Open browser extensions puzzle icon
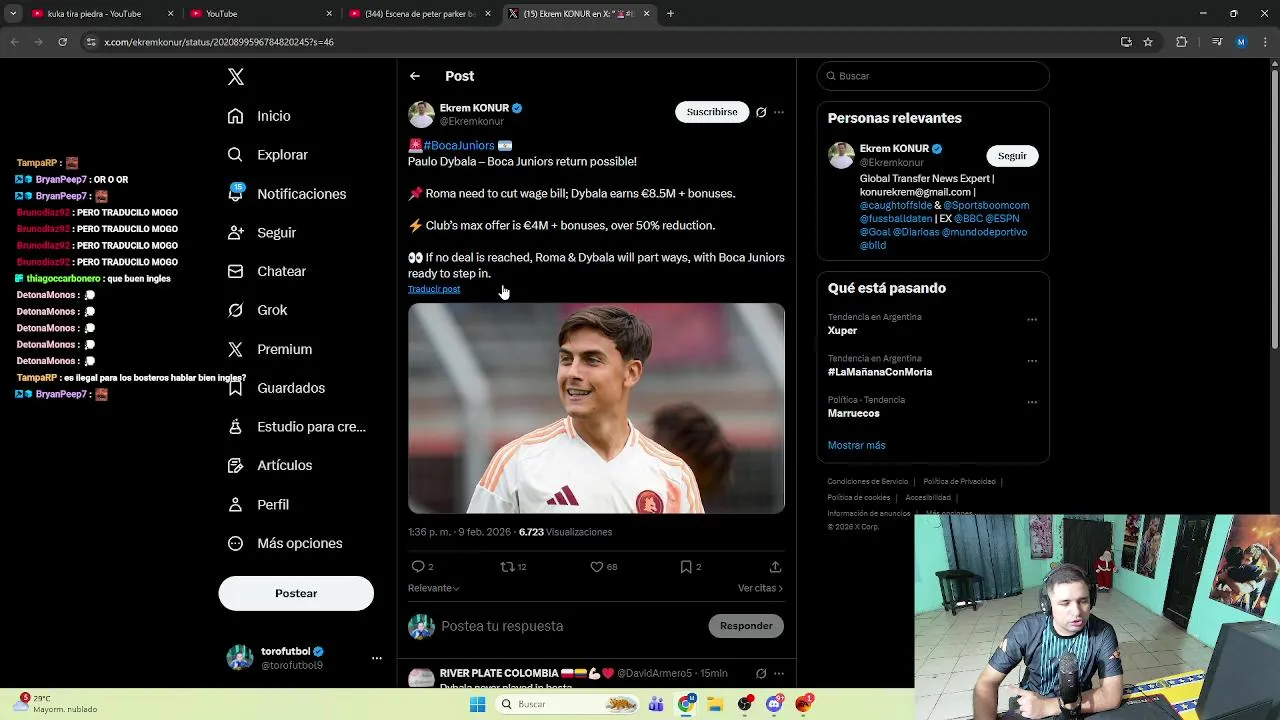The image size is (1280, 720). [1182, 42]
